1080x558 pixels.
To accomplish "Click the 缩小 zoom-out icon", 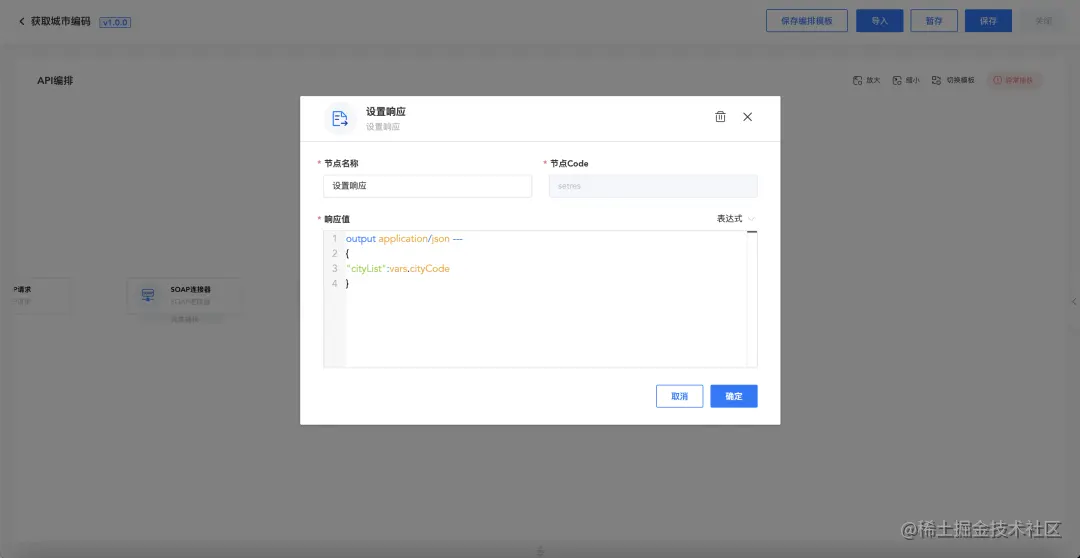I will (x=897, y=80).
